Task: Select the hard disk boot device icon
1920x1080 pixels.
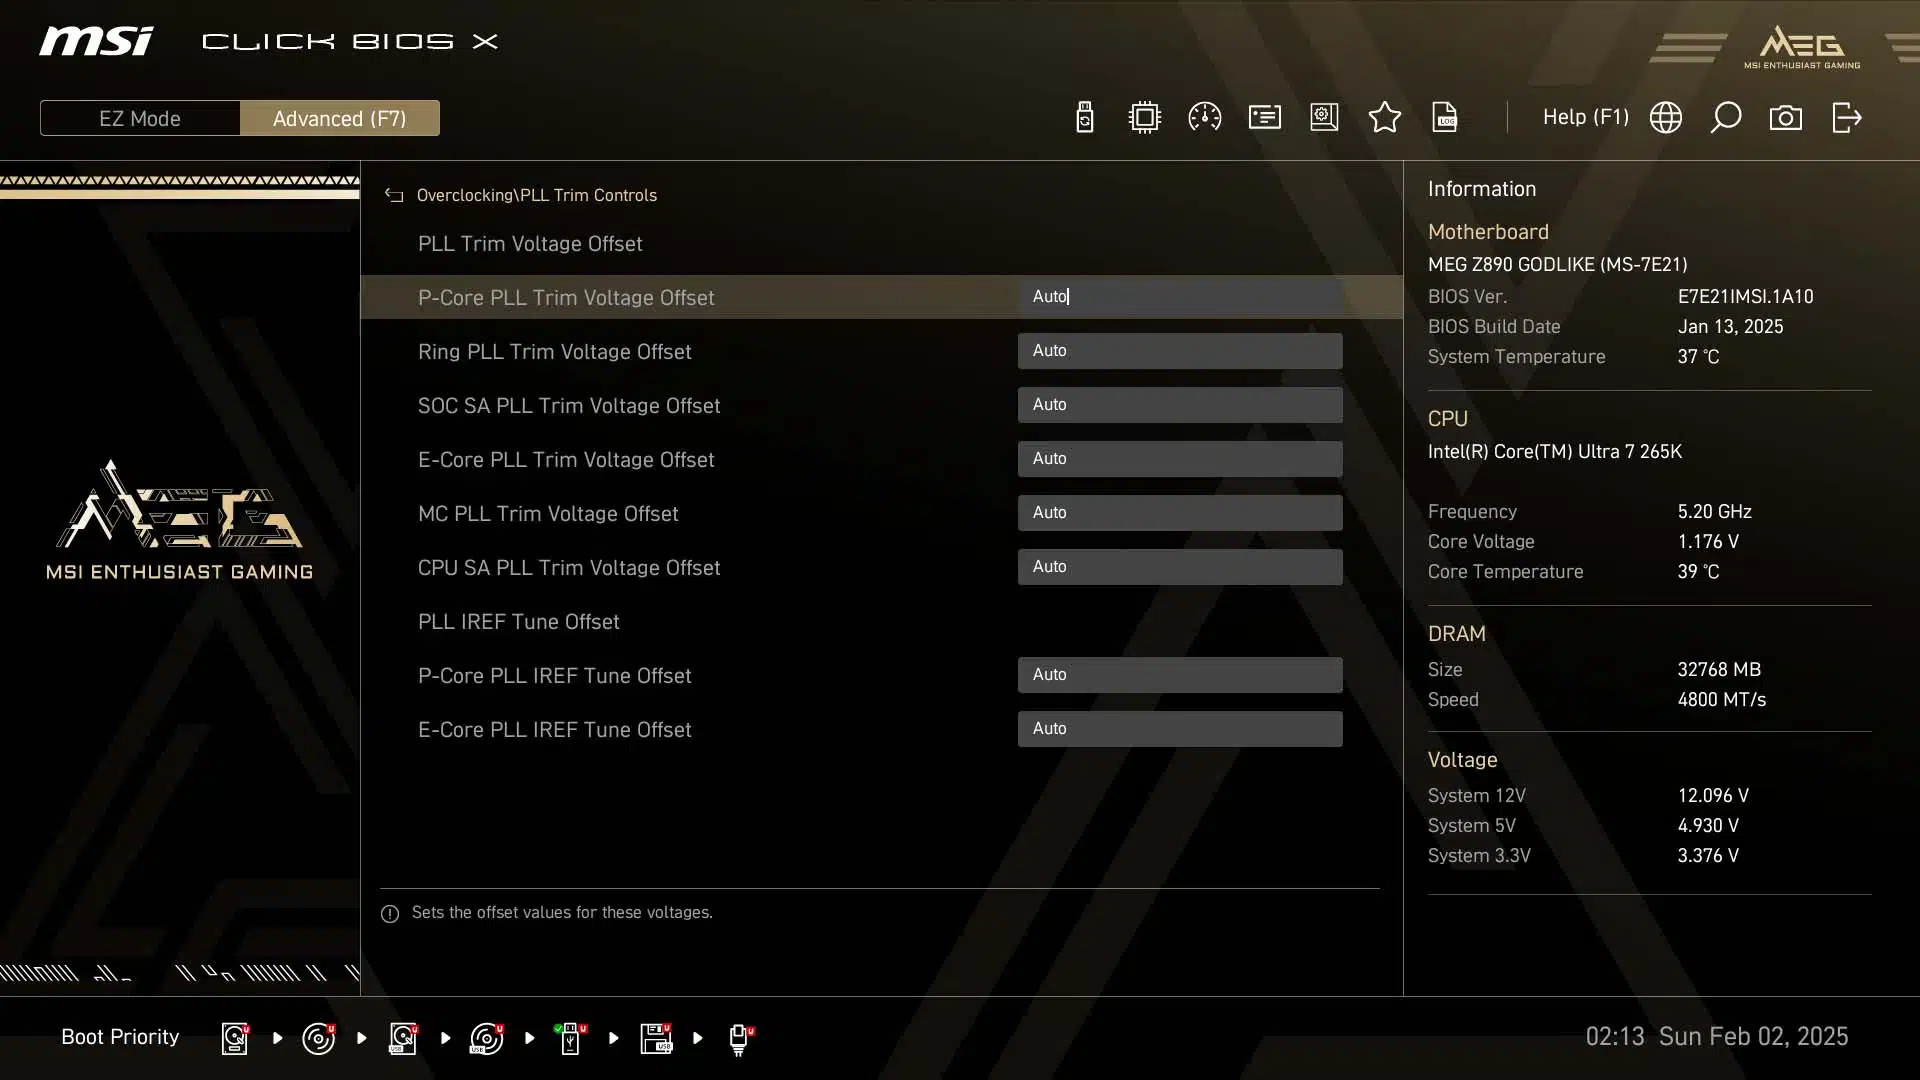Action: 235,1038
